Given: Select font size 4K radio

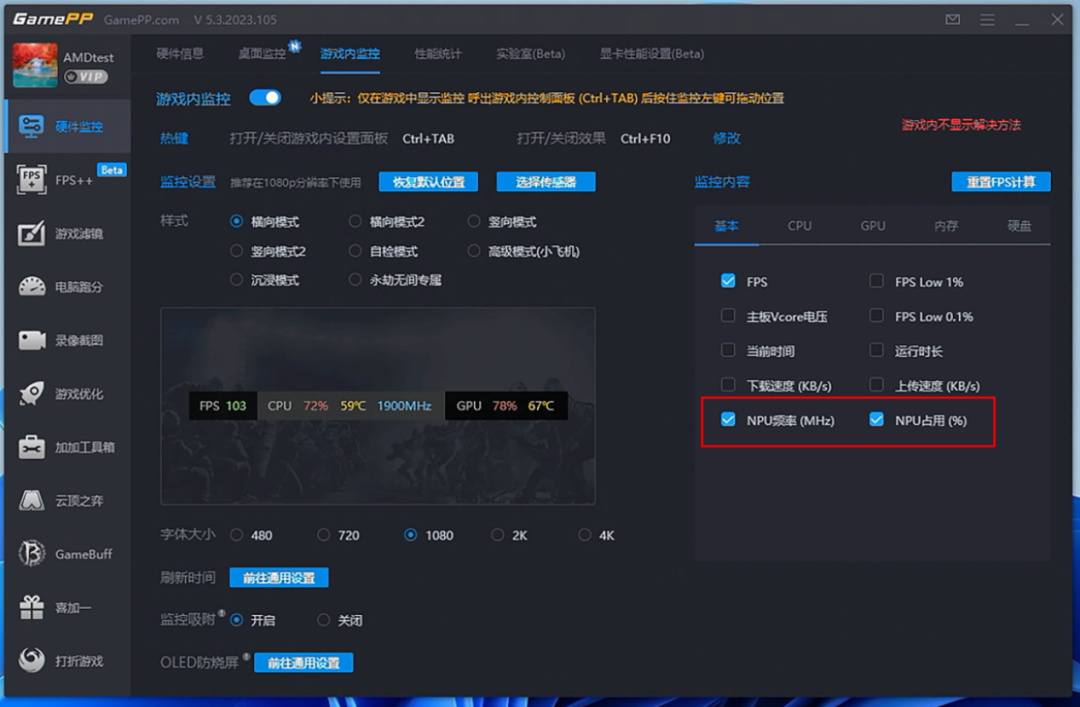Looking at the screenshot, I should coord(584,535).
